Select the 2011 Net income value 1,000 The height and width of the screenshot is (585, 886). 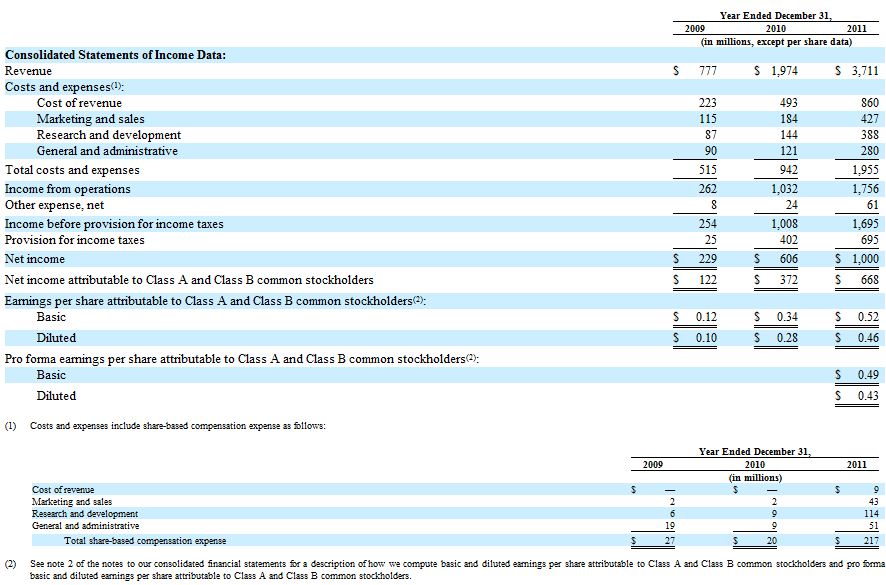click(x=865, y=259)
